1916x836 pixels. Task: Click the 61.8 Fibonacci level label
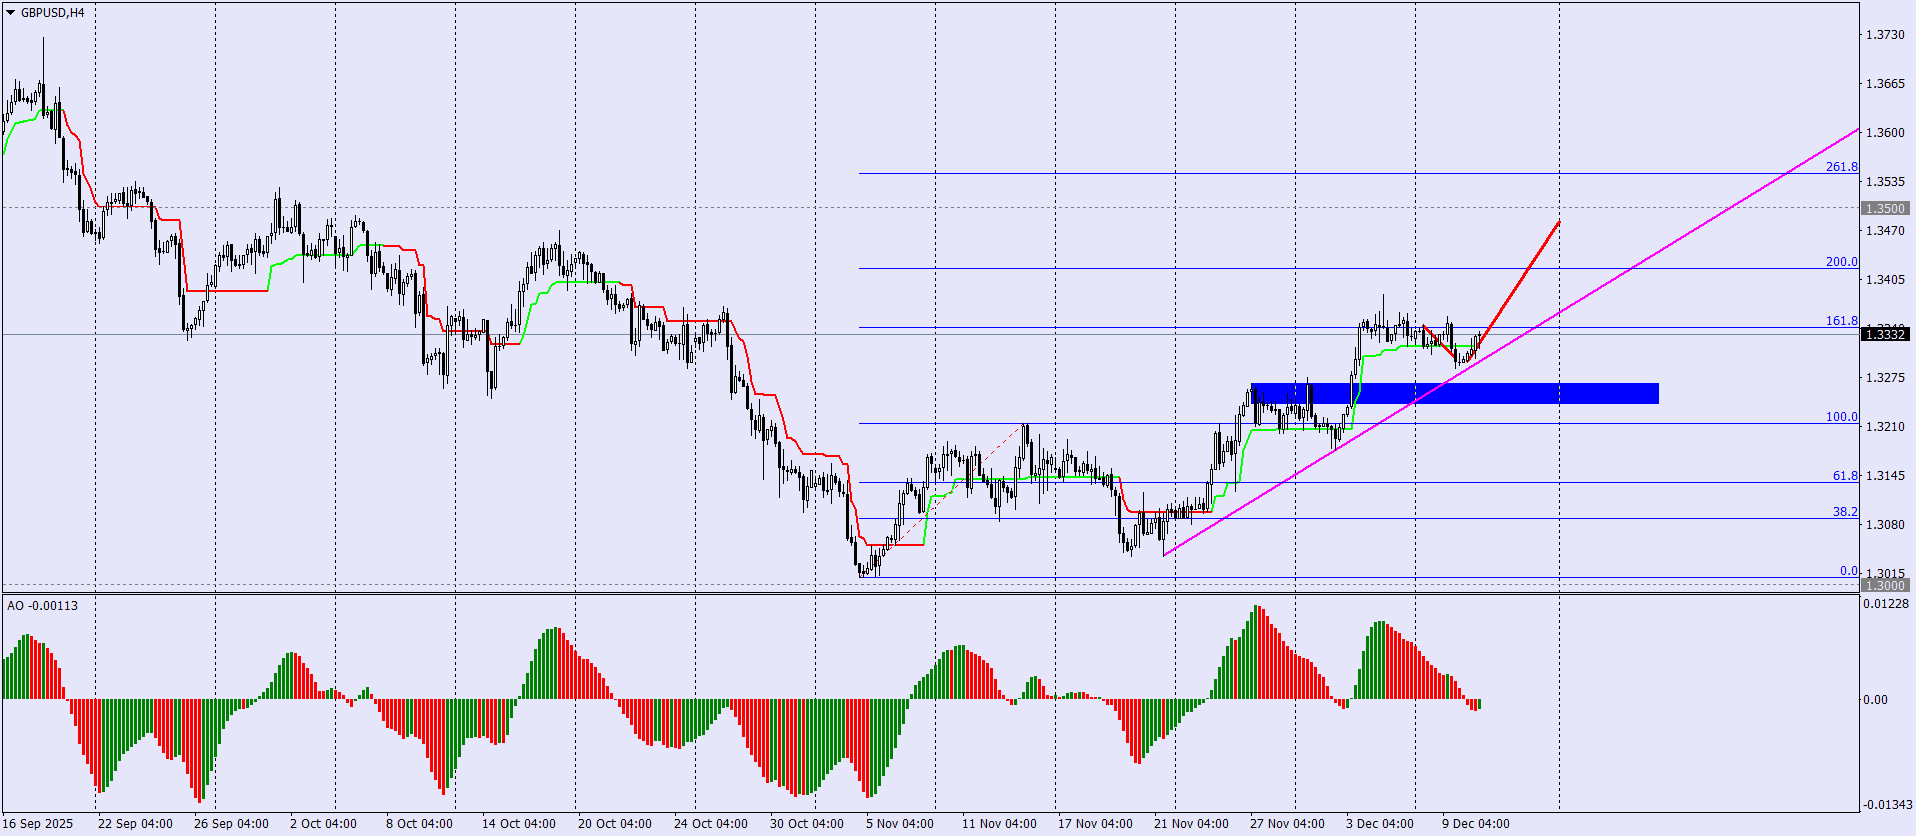1845,476
